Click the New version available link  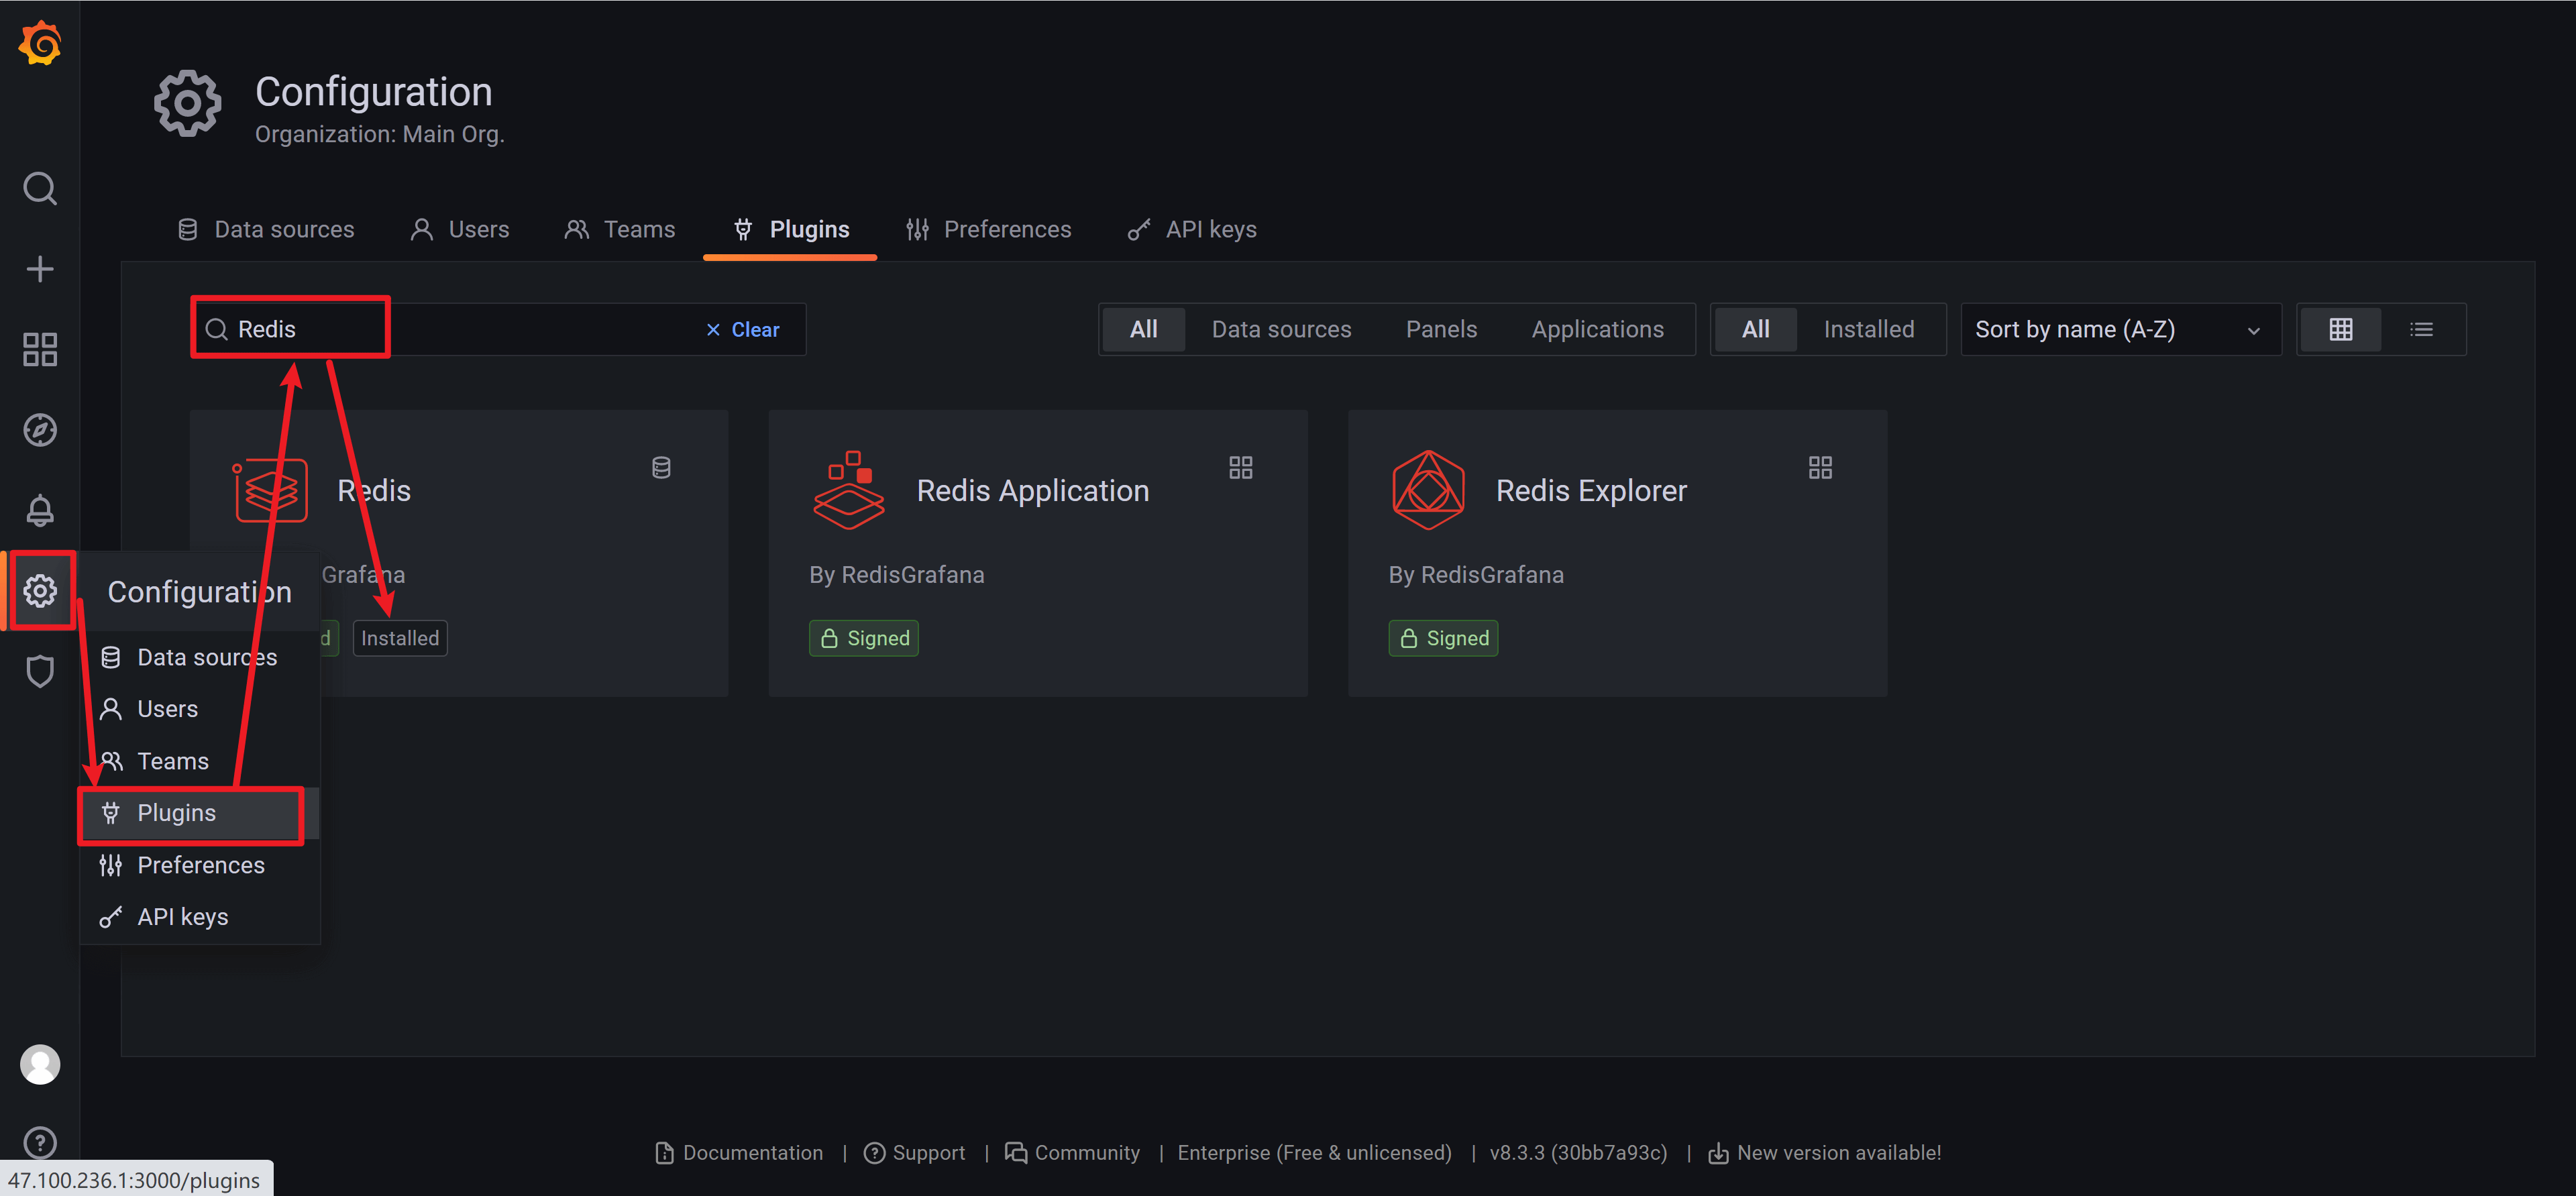(1838, 1152)
